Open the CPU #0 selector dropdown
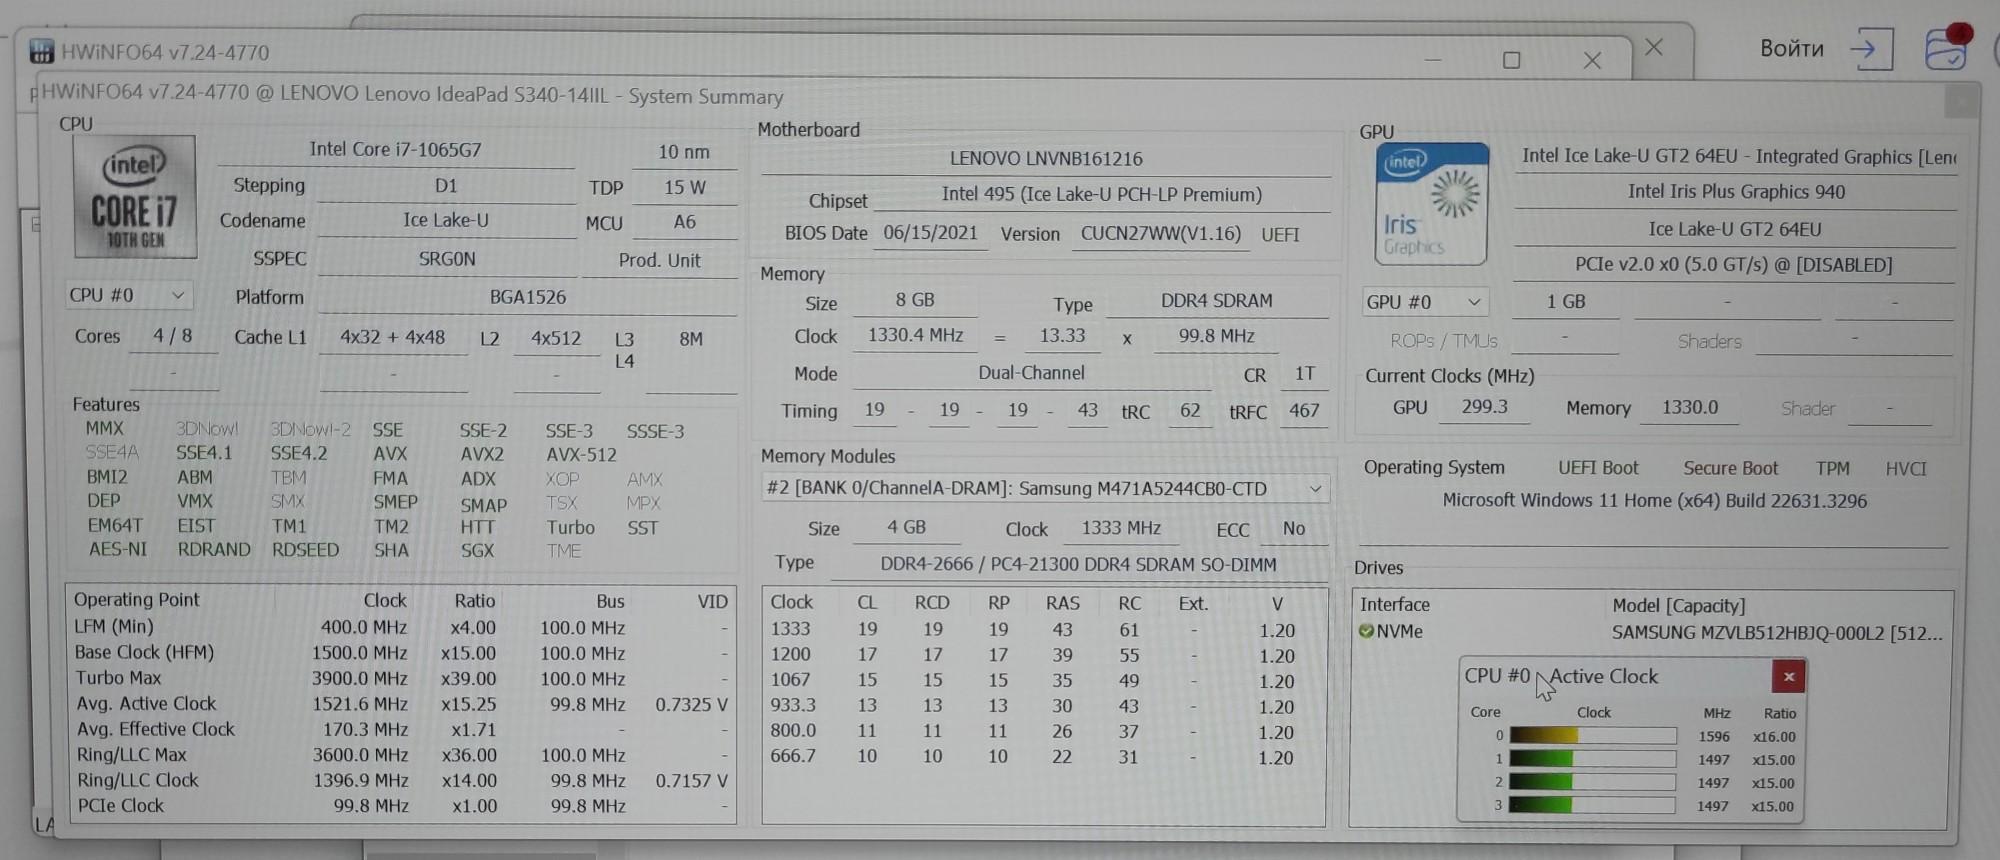This screenshot has height=860, width=2000. click(x=129, y=295)
